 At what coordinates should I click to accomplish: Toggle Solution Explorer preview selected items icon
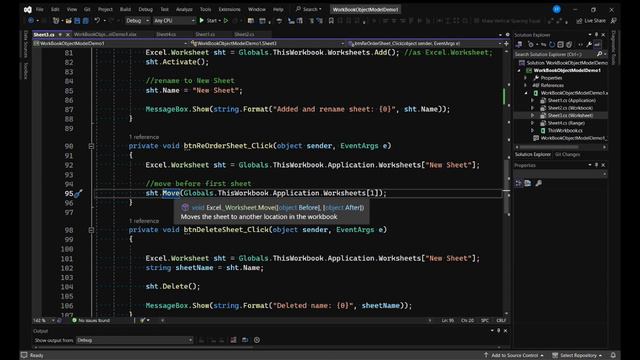[x=597, y=44]
